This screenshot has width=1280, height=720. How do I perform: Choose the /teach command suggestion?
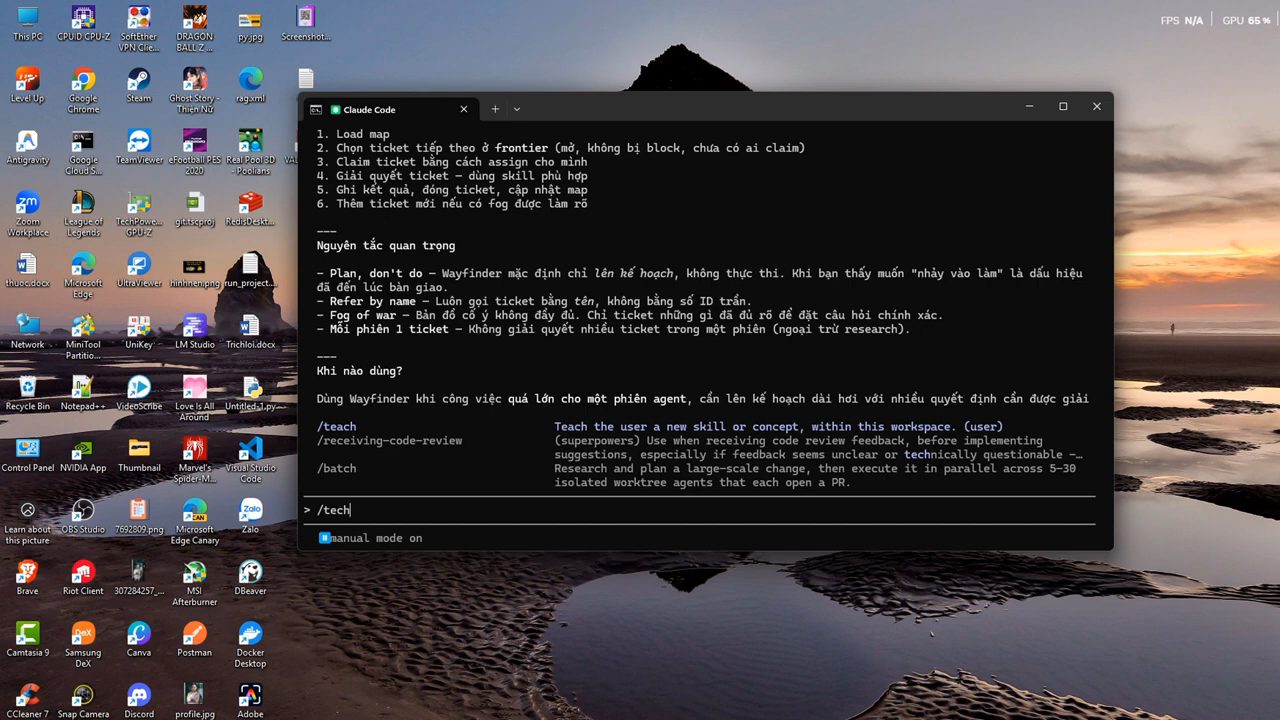[x=698, y=427]
